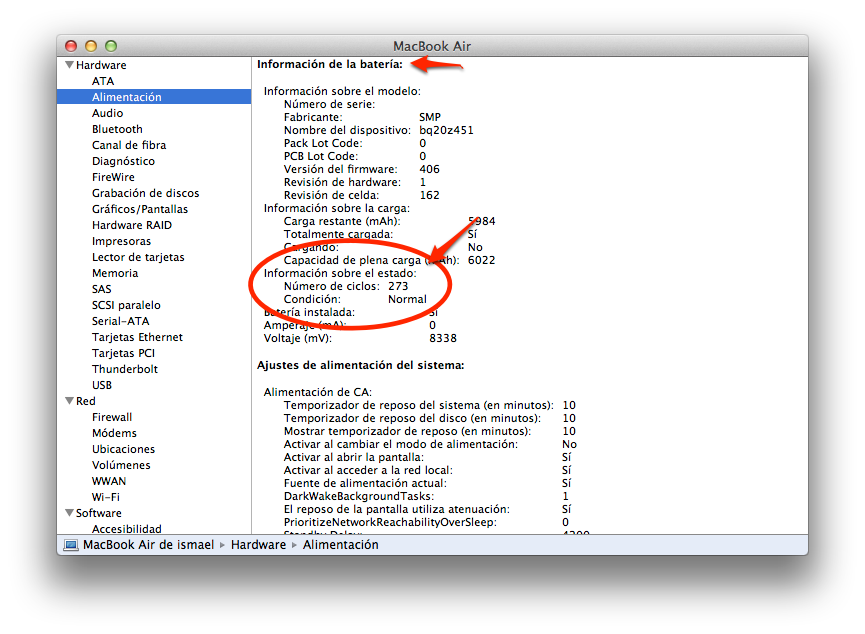The image size is (865, 634).
Task: Collapse the Red section triangle
Action: point(70,401)
